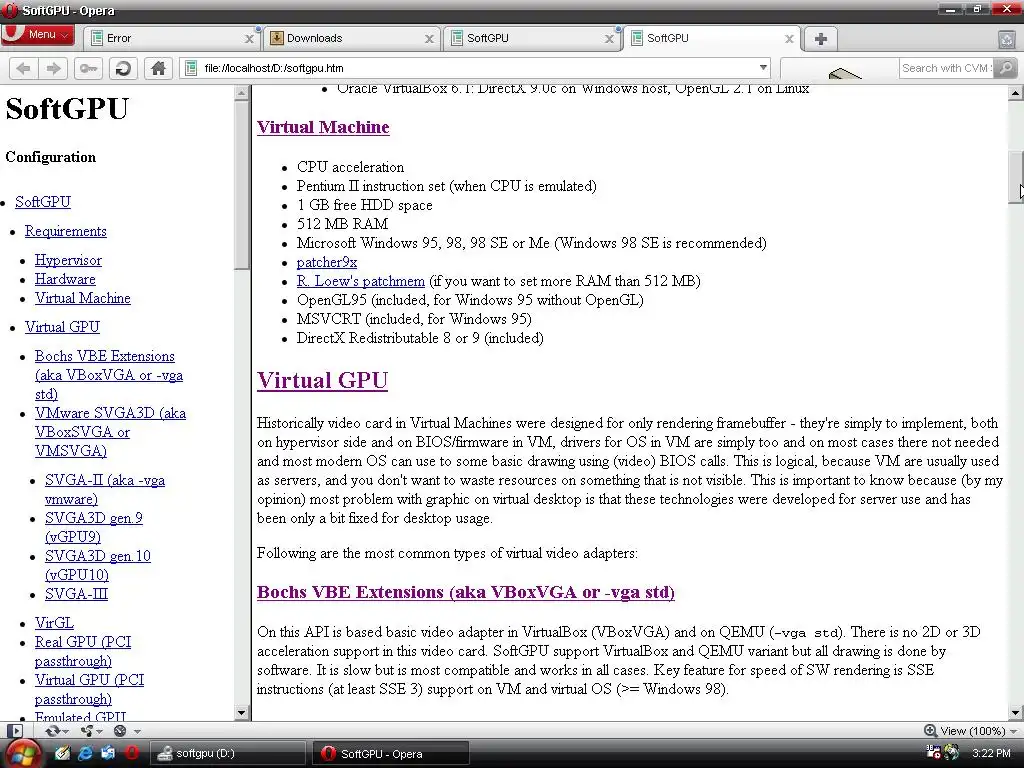Open the patcher9x link

[327, 262]
